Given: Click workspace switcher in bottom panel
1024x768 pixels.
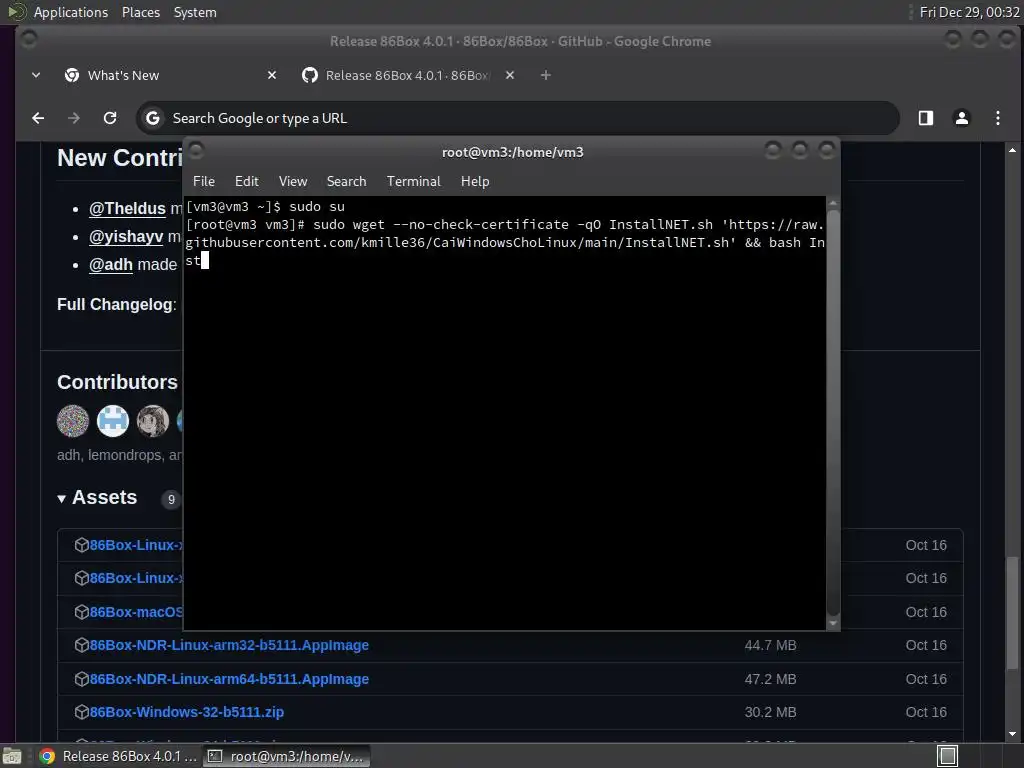Looking at the screenshot, I should [x=948, y=756].
